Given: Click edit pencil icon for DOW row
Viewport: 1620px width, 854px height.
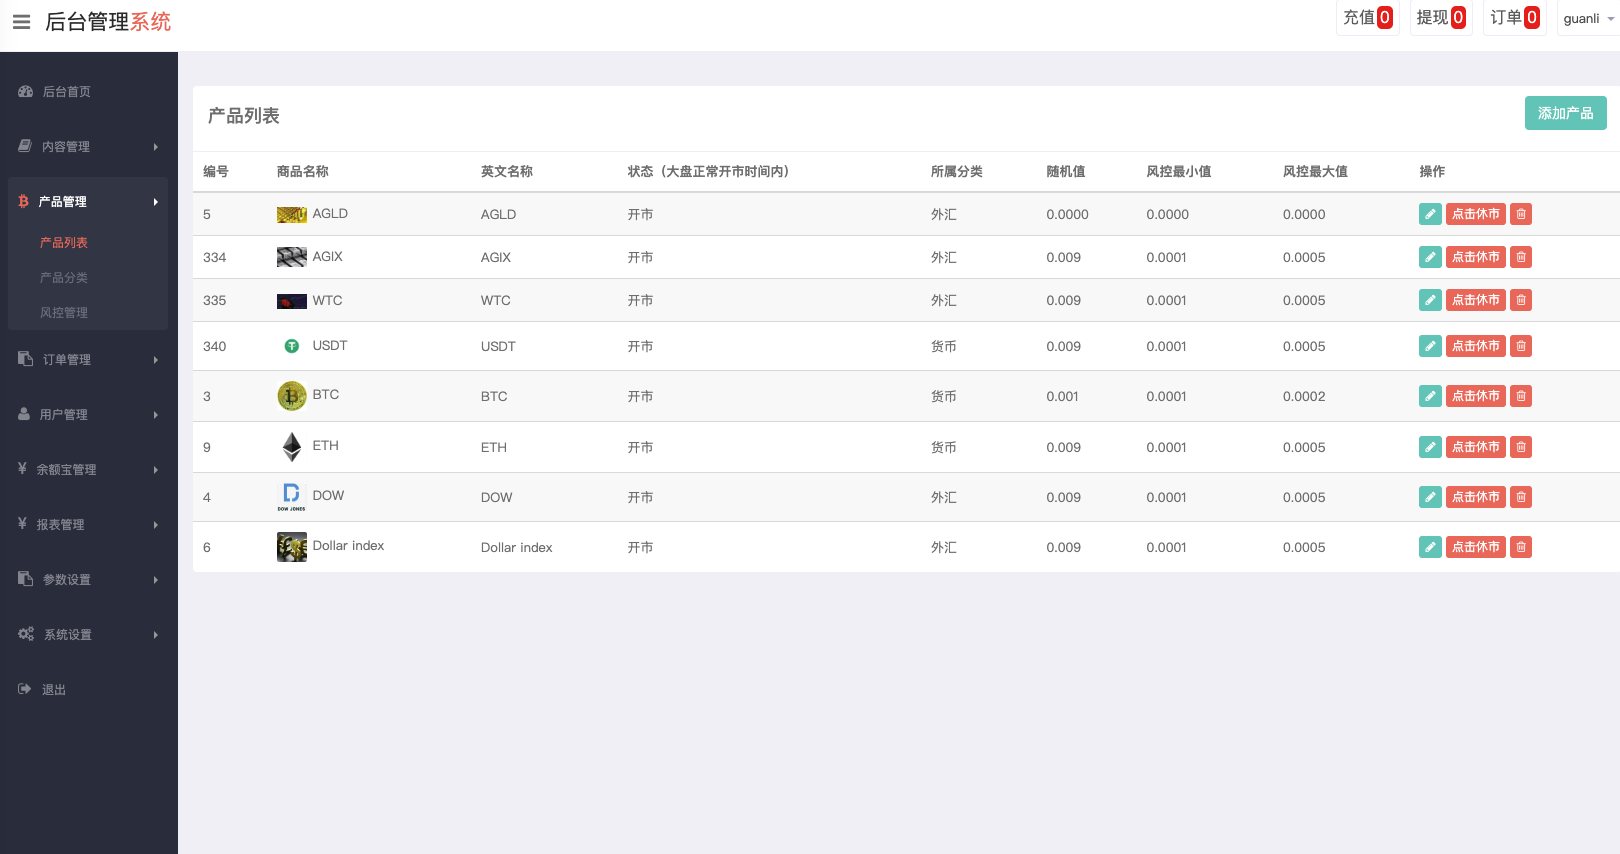Looking at the screenshot, I should pos(1430,497).
